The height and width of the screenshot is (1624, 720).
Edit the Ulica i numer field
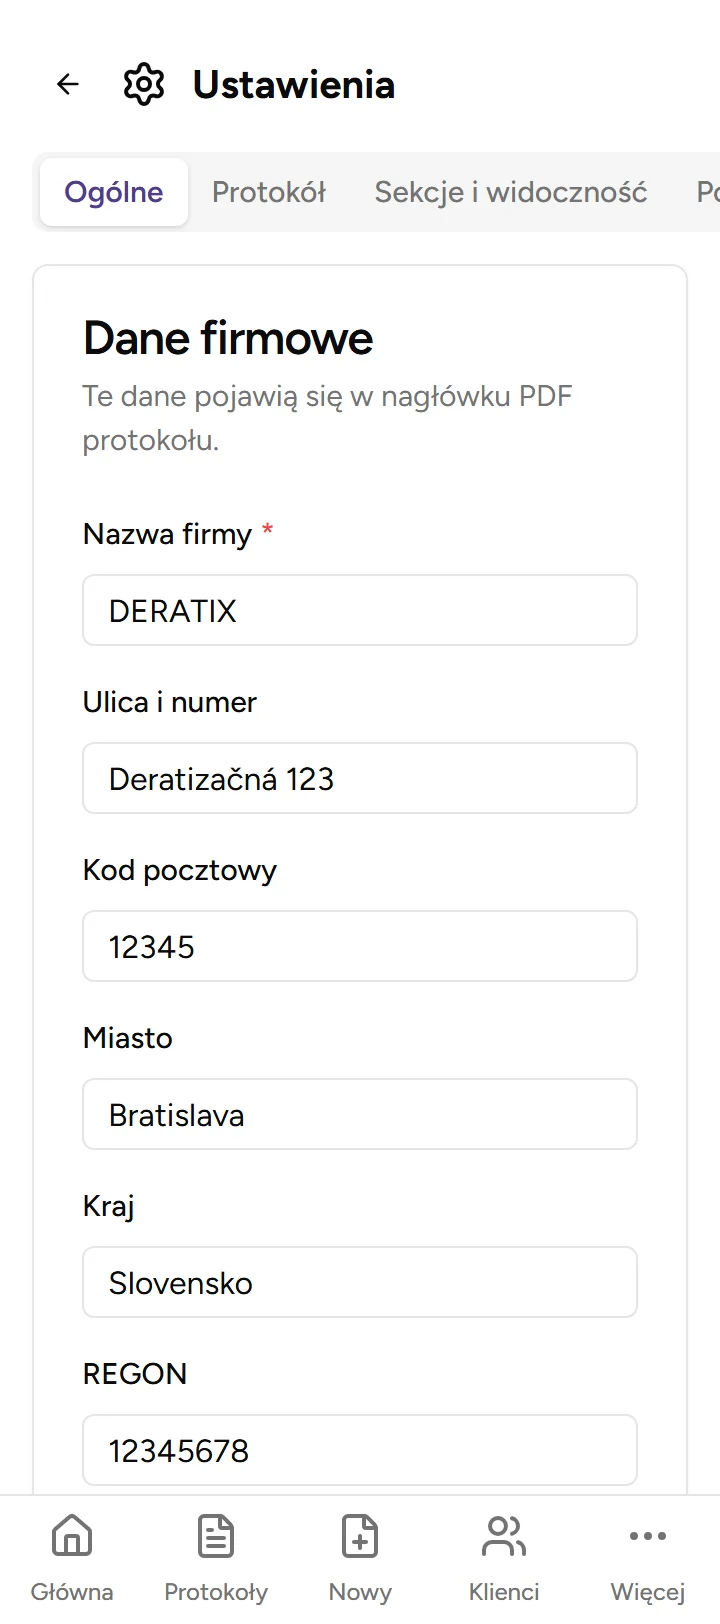click(x=360, y=778)
